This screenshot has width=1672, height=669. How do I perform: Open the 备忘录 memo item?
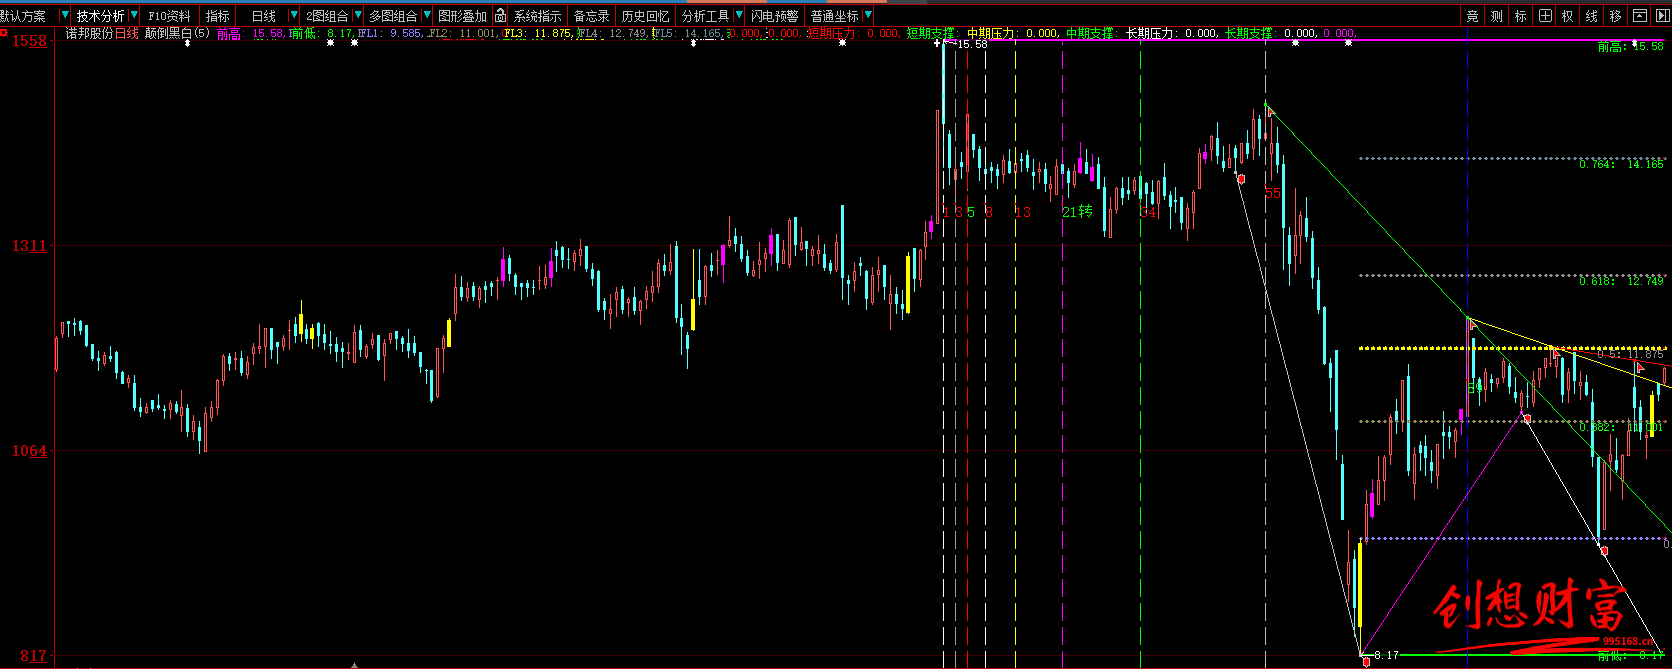tap(591, 16)
